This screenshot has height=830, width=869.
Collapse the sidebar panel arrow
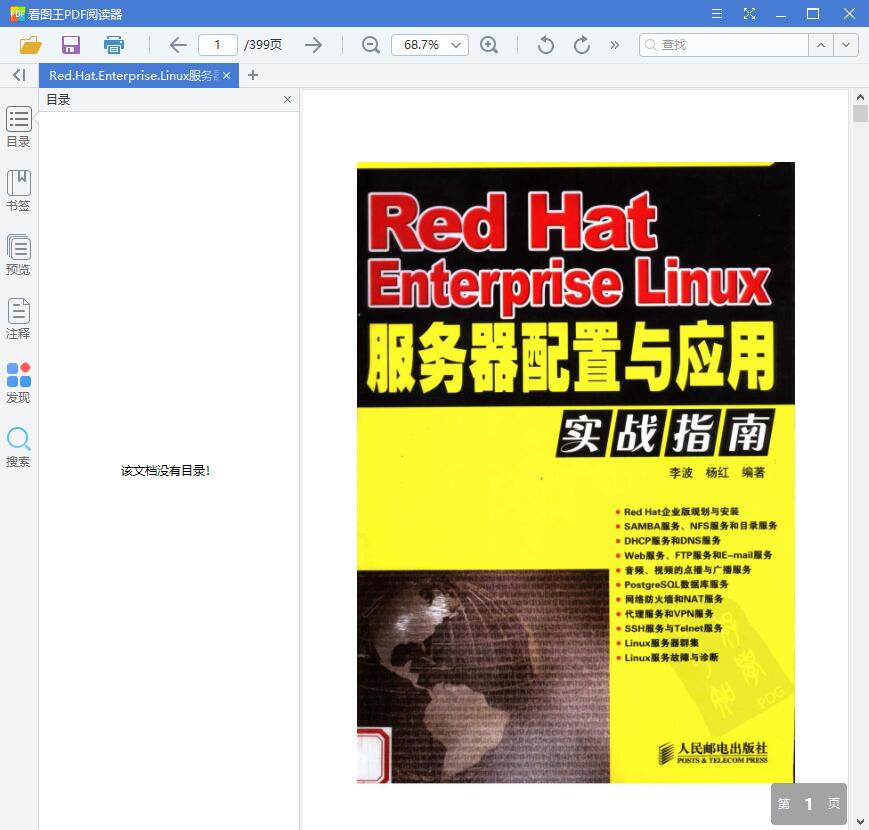click(19, 75)
